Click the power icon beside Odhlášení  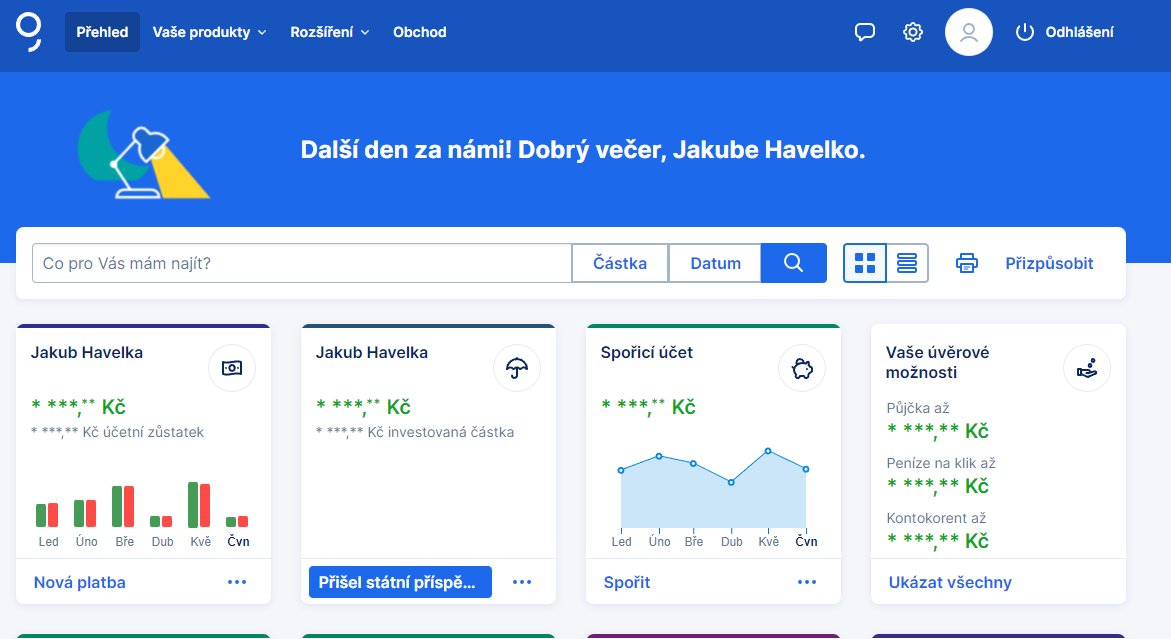(1025, 32)
